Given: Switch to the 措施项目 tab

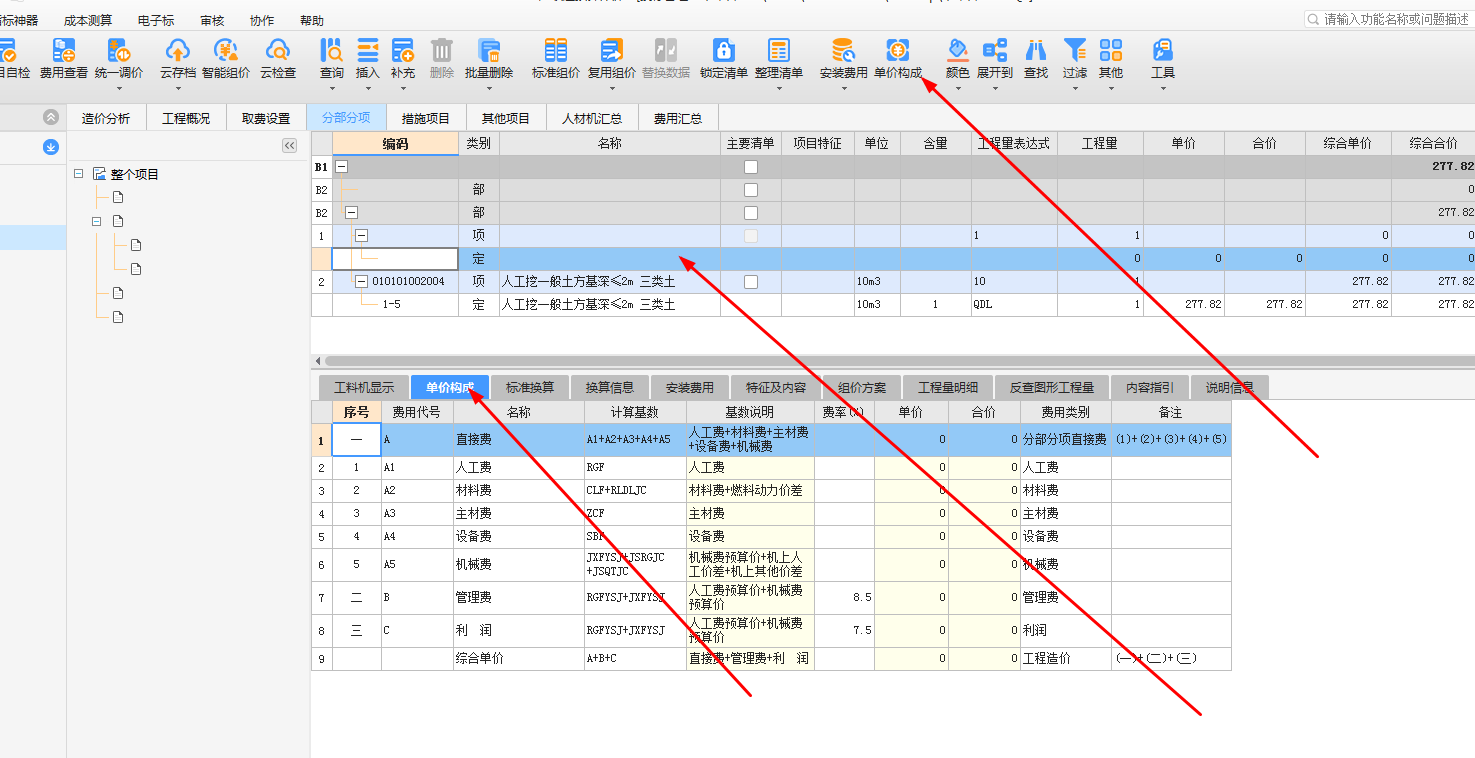Looking at the screenshot, I should point(426,118).
